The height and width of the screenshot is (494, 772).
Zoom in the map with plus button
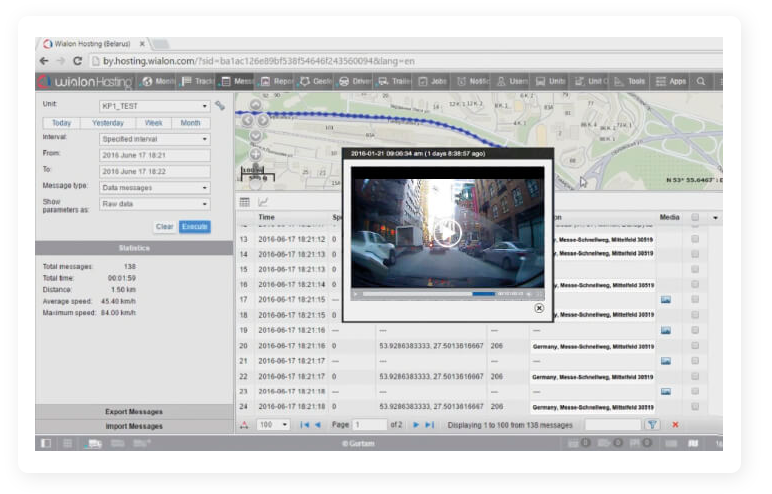(x=256, y=155)
